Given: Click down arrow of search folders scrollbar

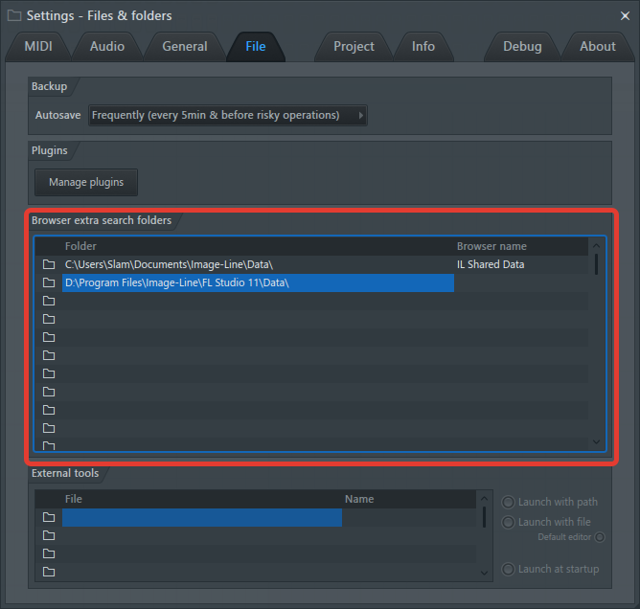Looking at the screenshot, I should [x=596, y=442].
